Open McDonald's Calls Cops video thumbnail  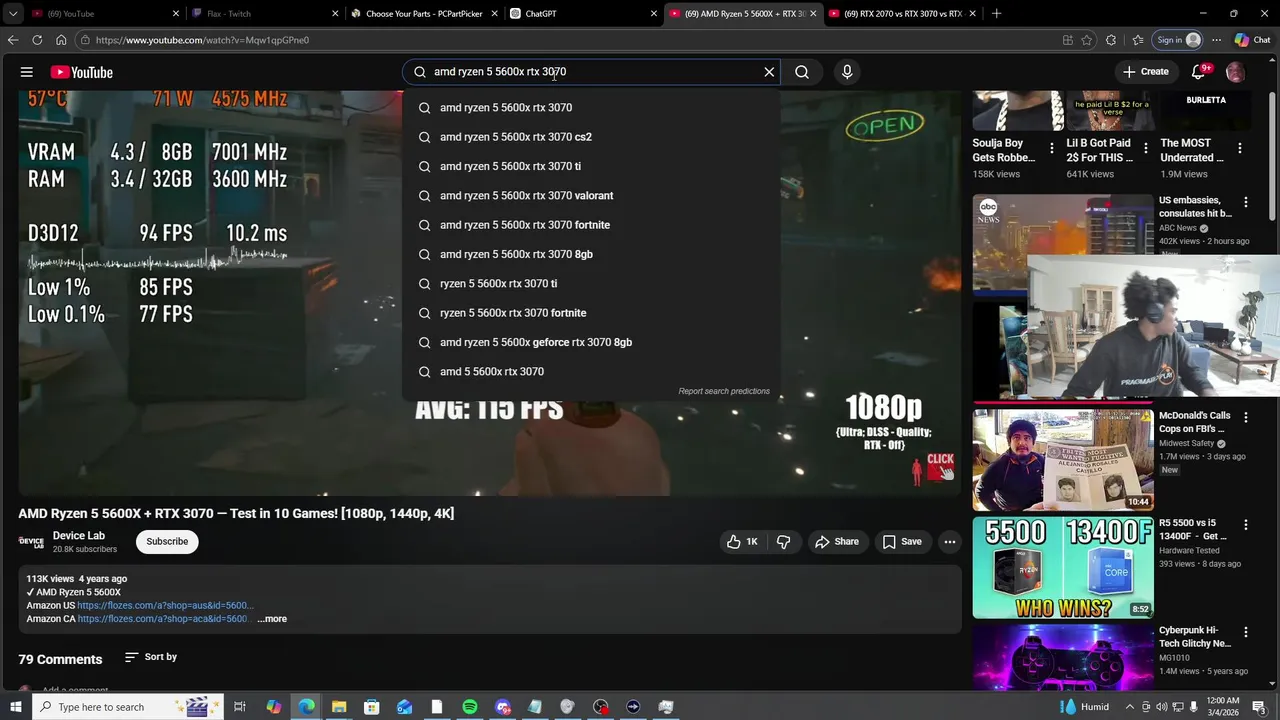[1063, 460]
